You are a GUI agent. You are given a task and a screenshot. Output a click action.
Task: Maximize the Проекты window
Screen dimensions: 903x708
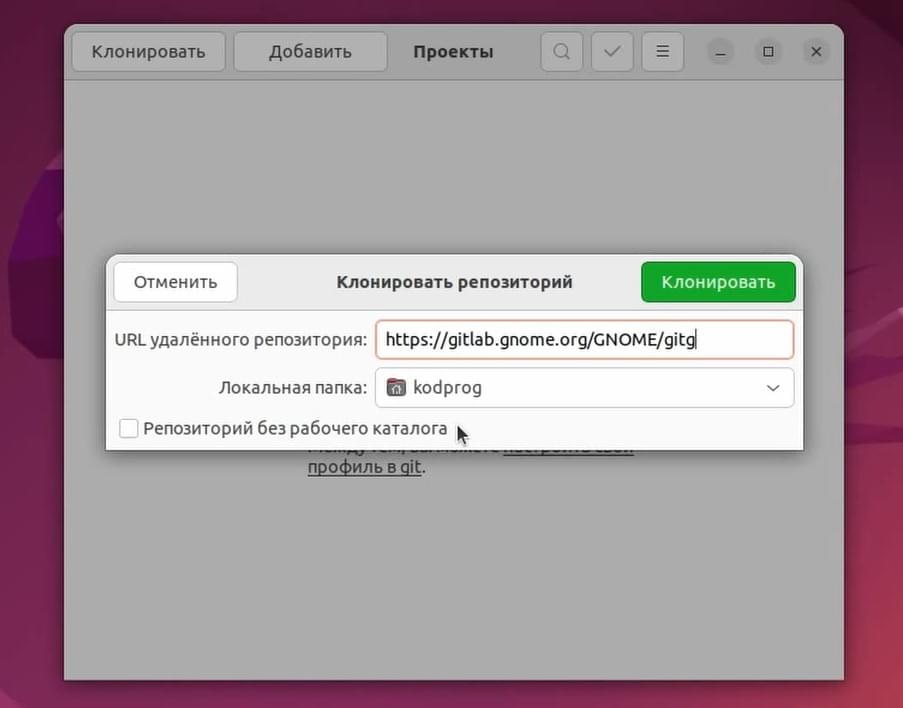pyautogui.click(x=768, y=52)
